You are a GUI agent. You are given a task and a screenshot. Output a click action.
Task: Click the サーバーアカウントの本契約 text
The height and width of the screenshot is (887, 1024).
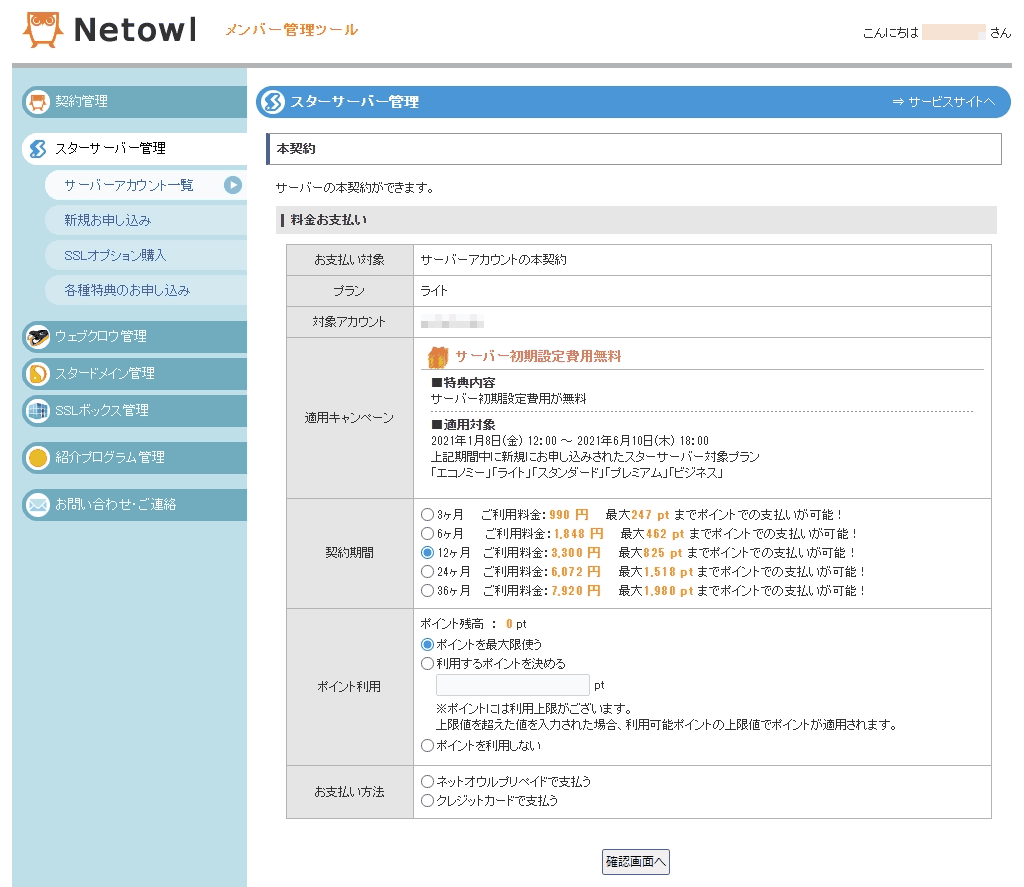(x=494, y=260)
